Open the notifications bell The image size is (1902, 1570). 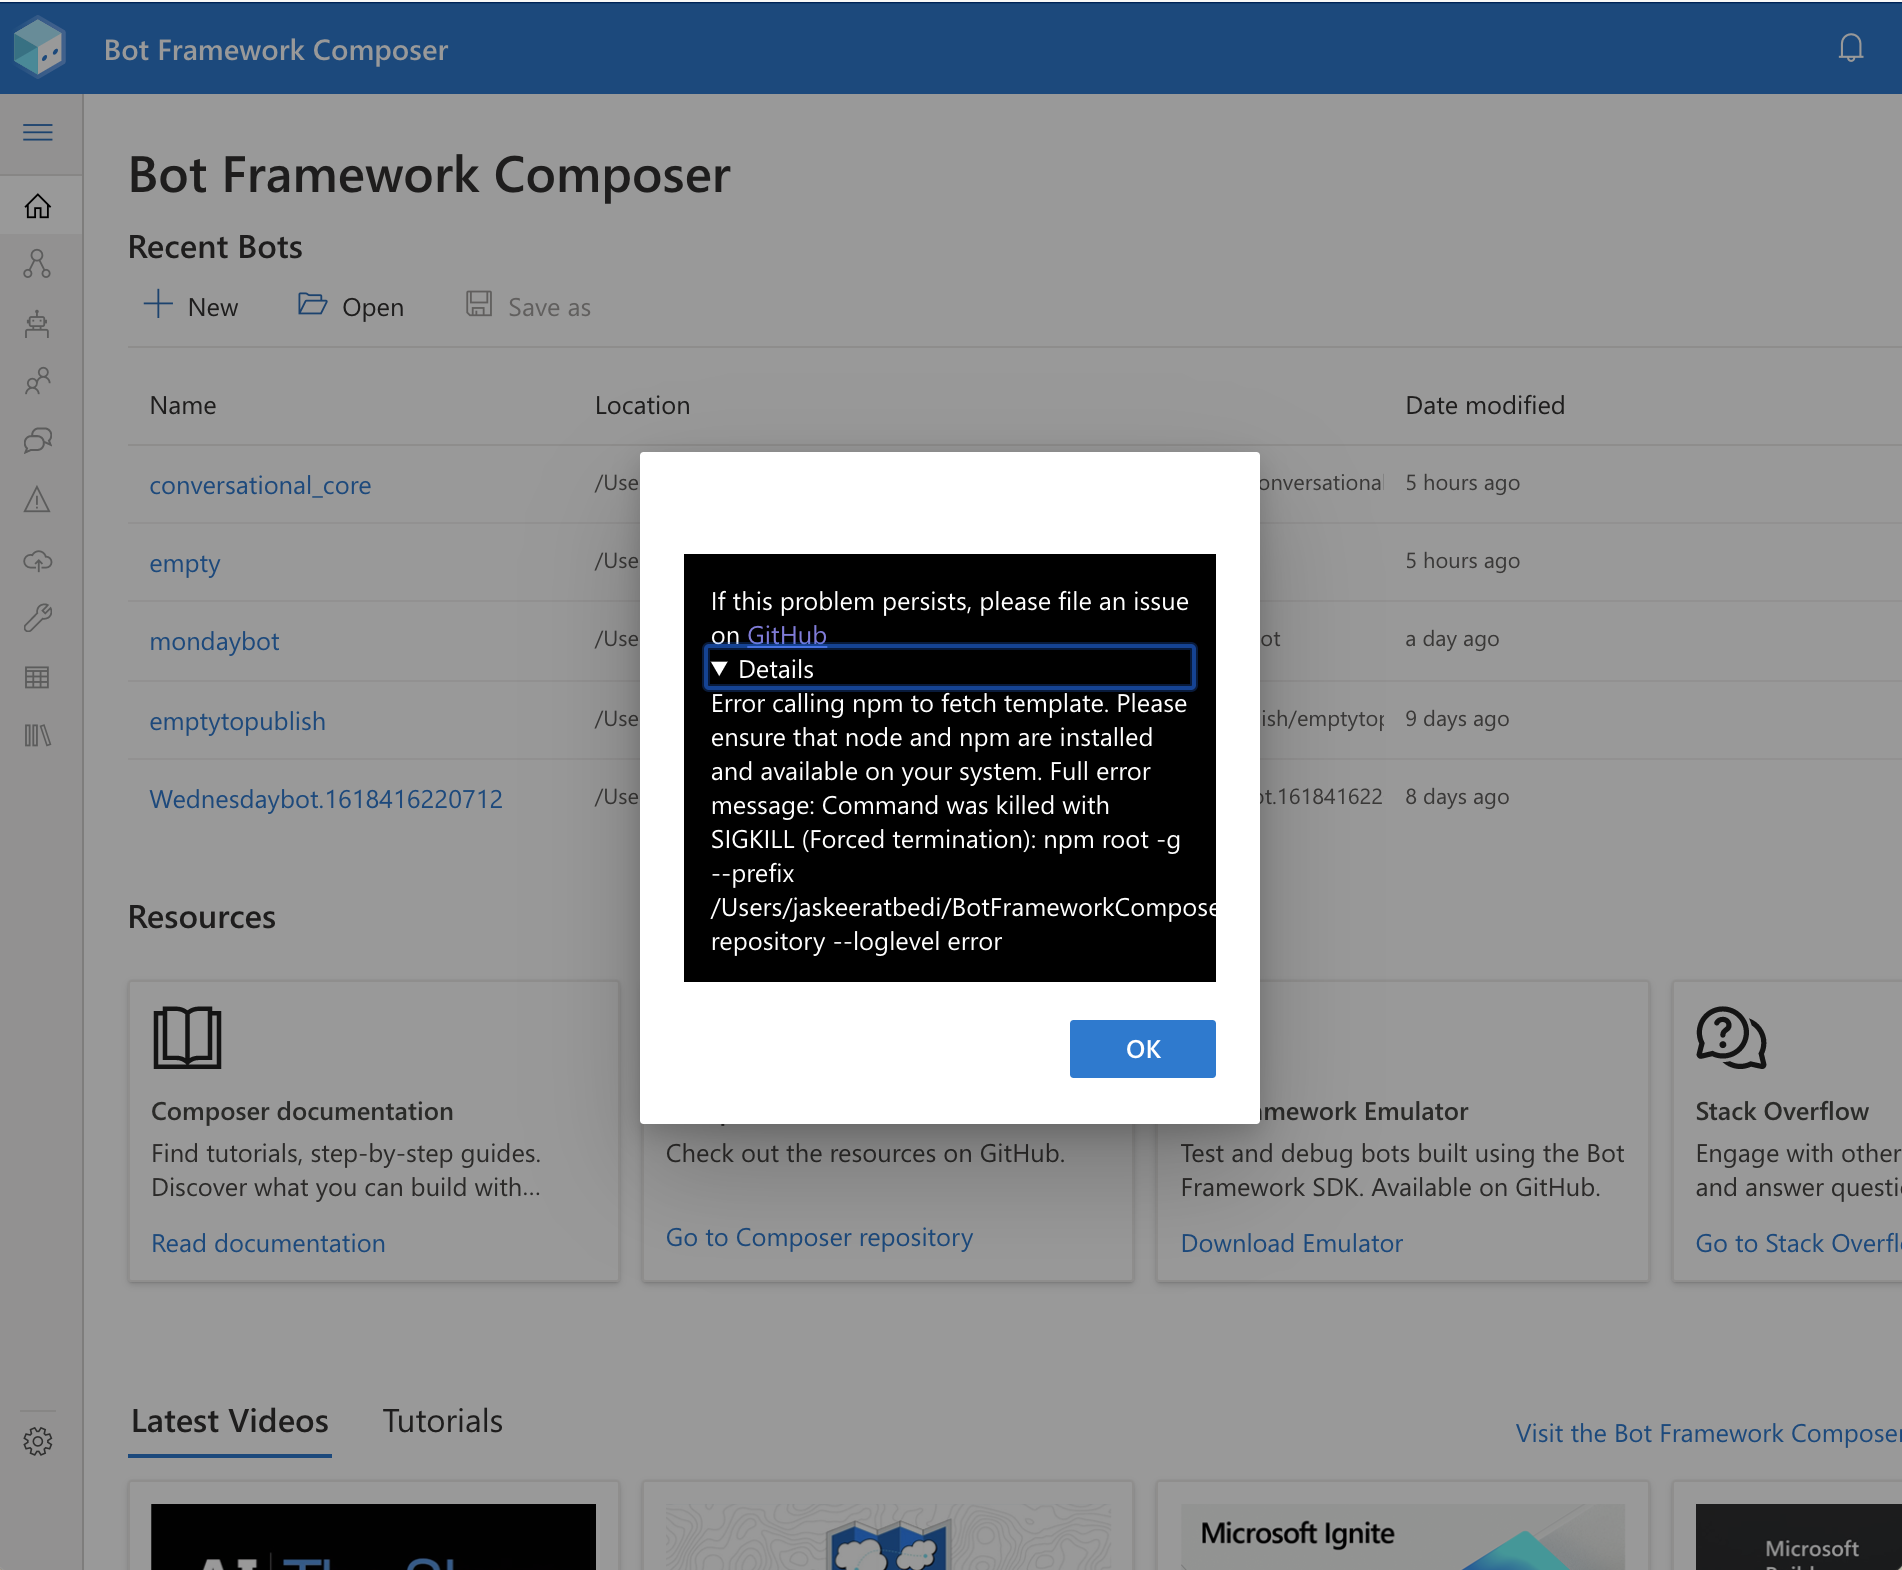pyautogui.click(x=1851, y=47)
